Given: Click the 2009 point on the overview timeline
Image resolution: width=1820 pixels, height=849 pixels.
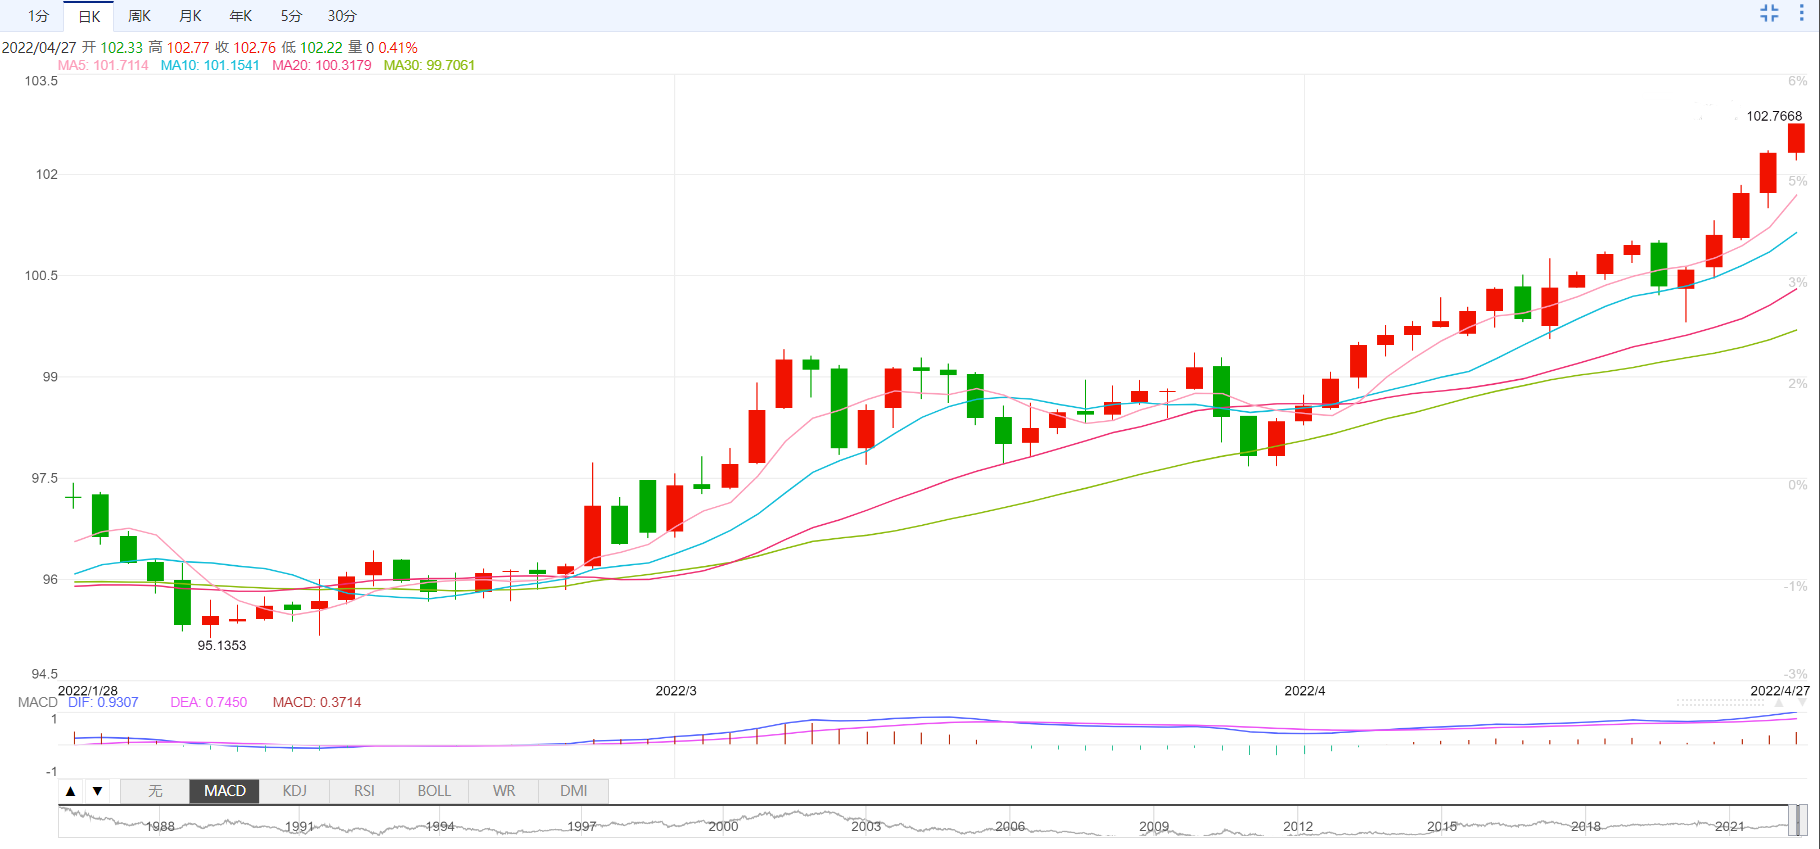Looking at the screenshot, I should (1154, 826).
